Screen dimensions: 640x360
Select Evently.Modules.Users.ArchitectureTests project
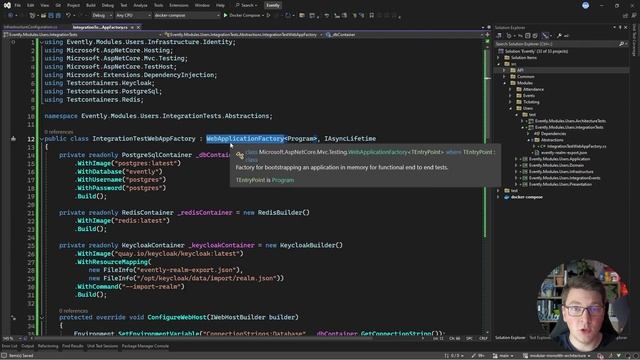coord(570,121)
